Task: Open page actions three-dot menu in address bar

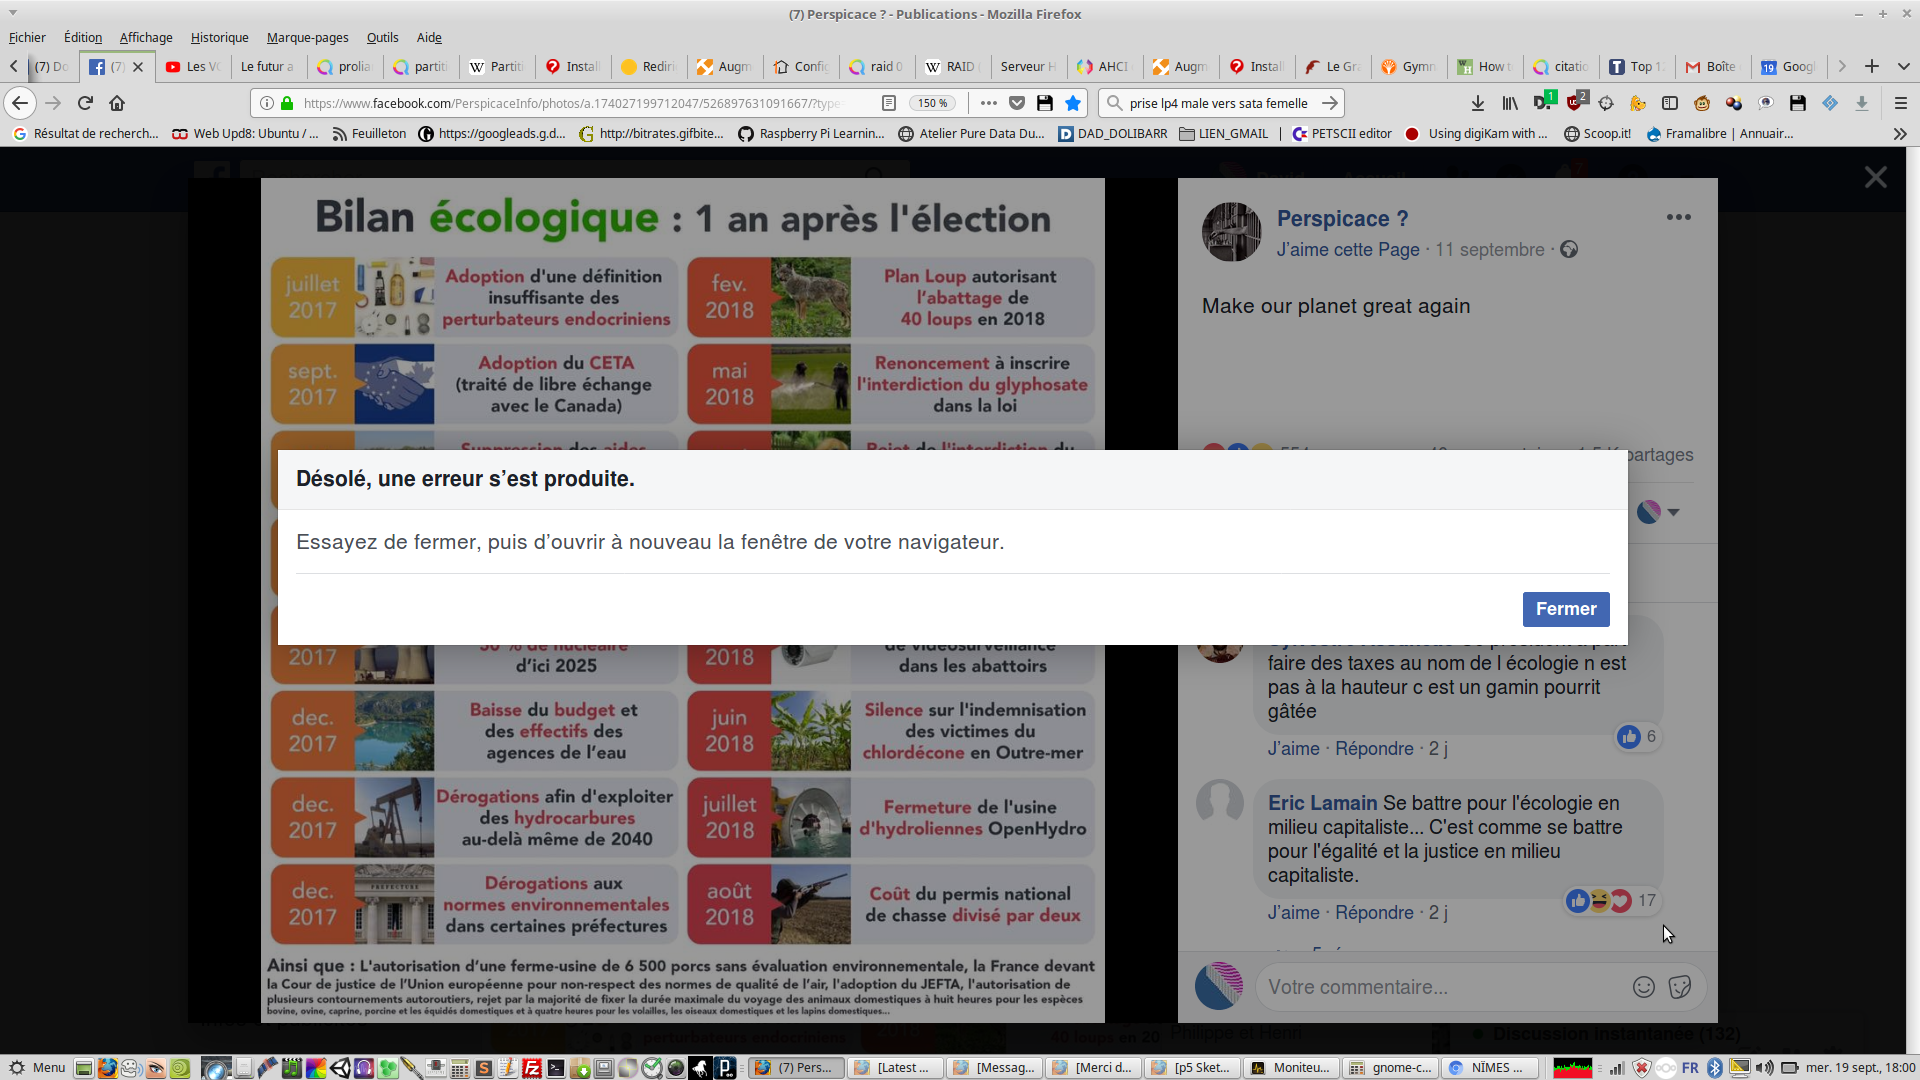Action: (989, 103)
